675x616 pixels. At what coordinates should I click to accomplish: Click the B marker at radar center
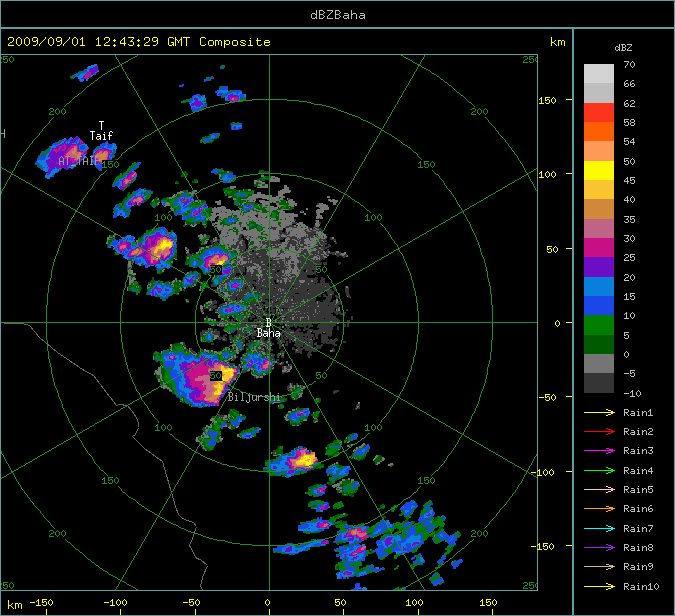269,322
